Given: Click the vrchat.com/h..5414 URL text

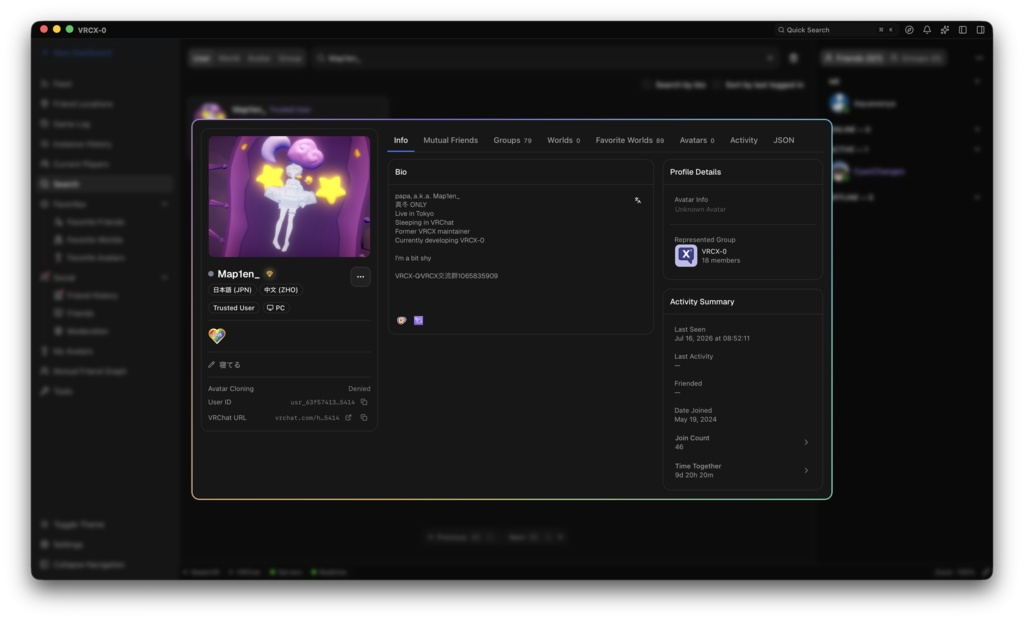Looking at the screenshot, I should click(x=307, y=418).
